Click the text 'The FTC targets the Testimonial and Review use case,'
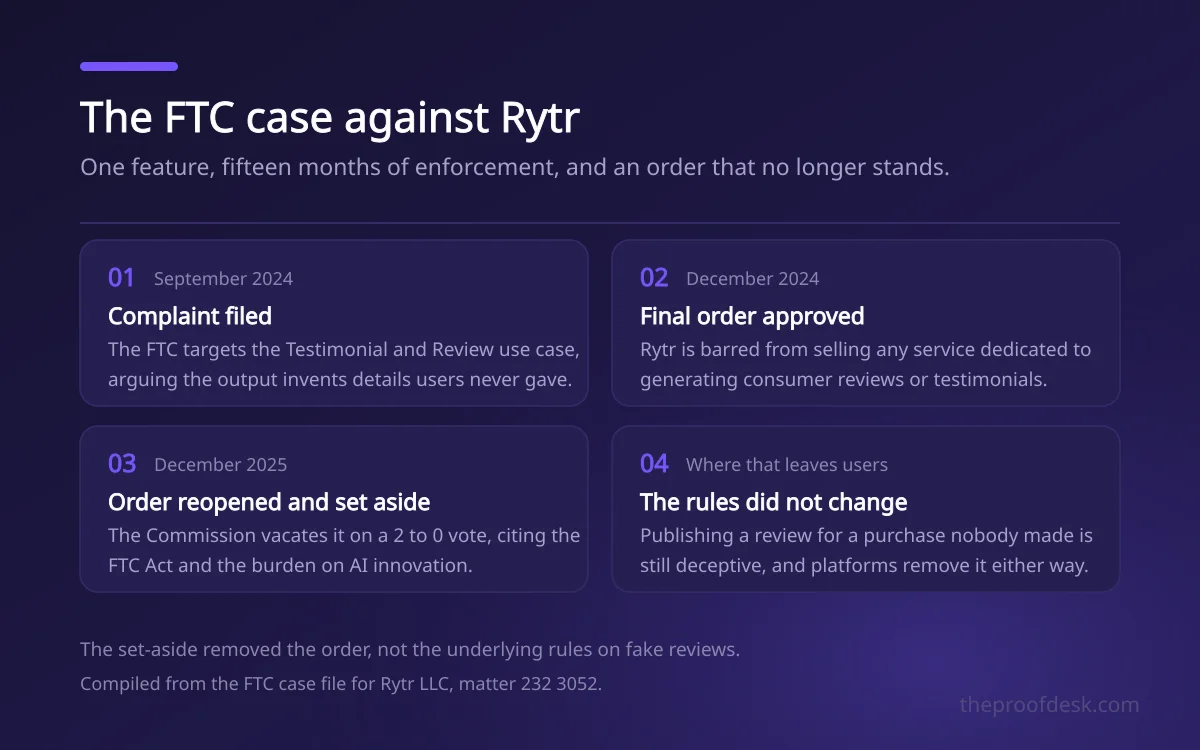 click(x=344, y=350)
